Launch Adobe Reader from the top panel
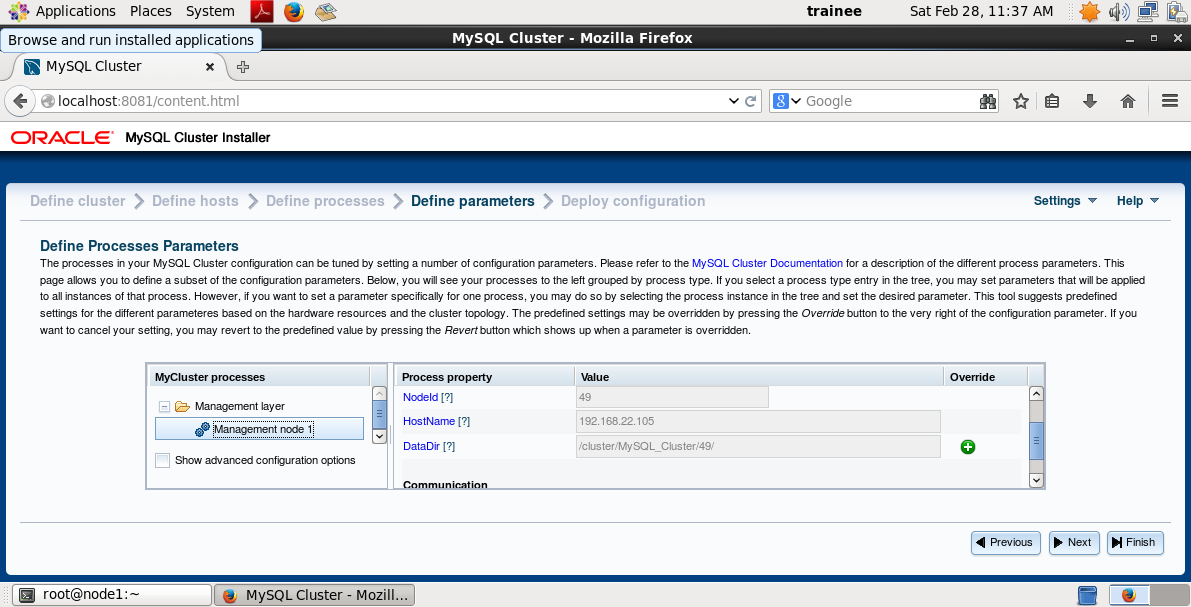Image resolution: width=1191 pixels, height=607 pixels. tap(262, 11)
